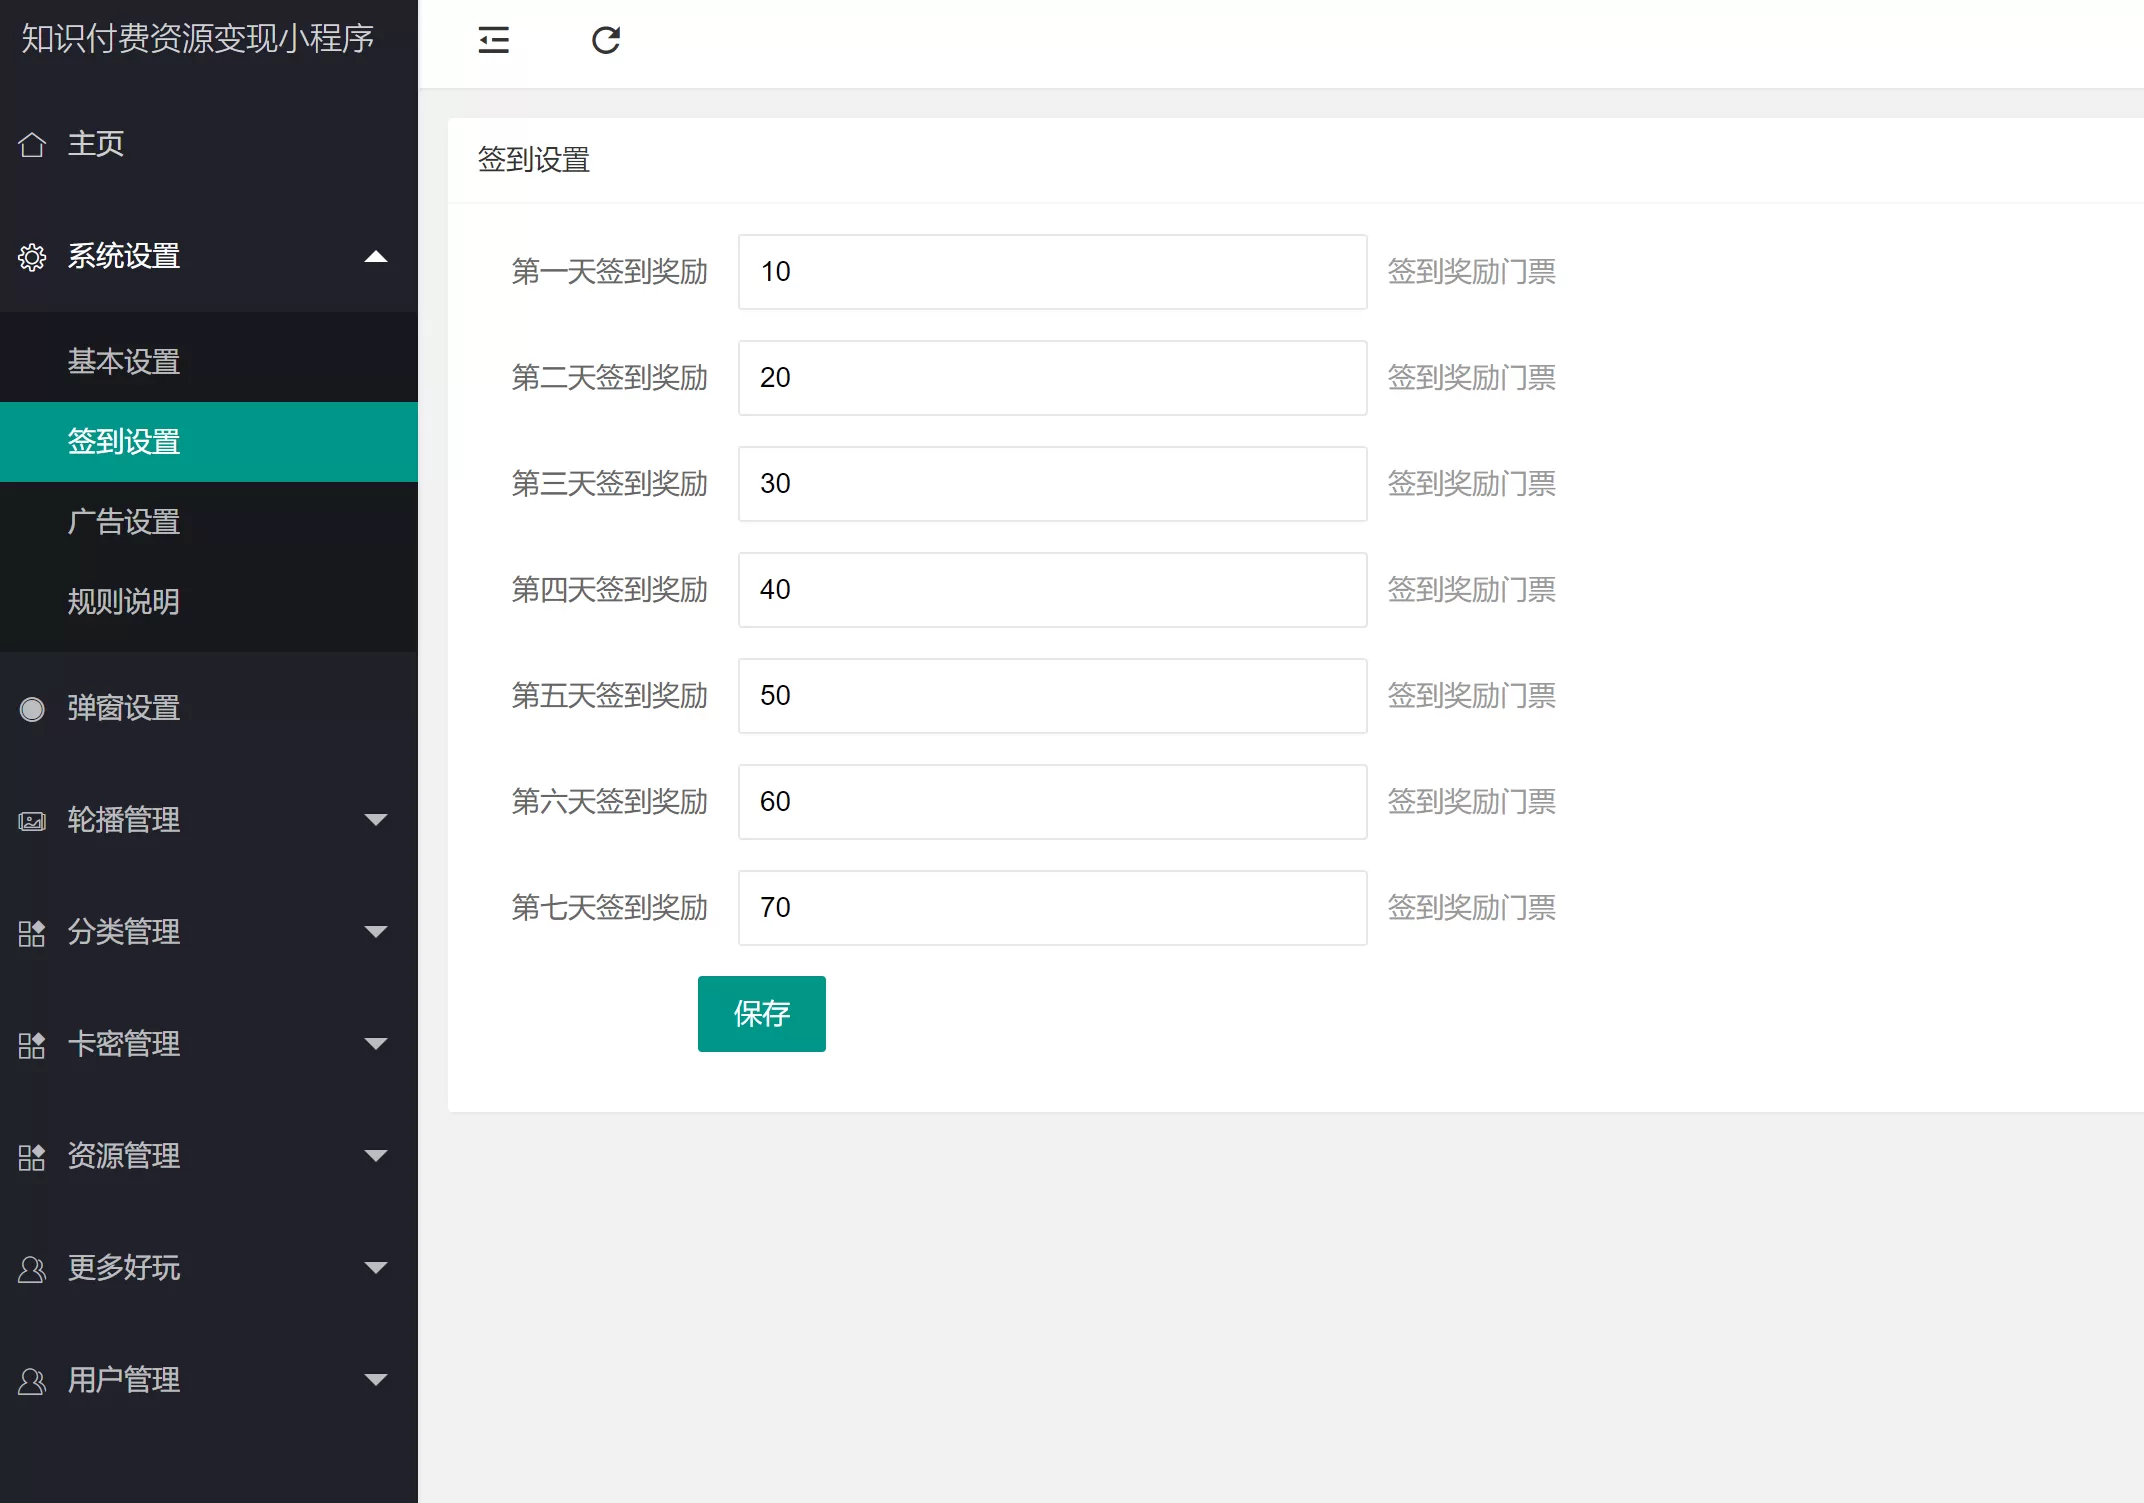Expand the 更多好玩 dropdown arrow
This screenshot has width=2144, height=1503.
(376, 1268)
